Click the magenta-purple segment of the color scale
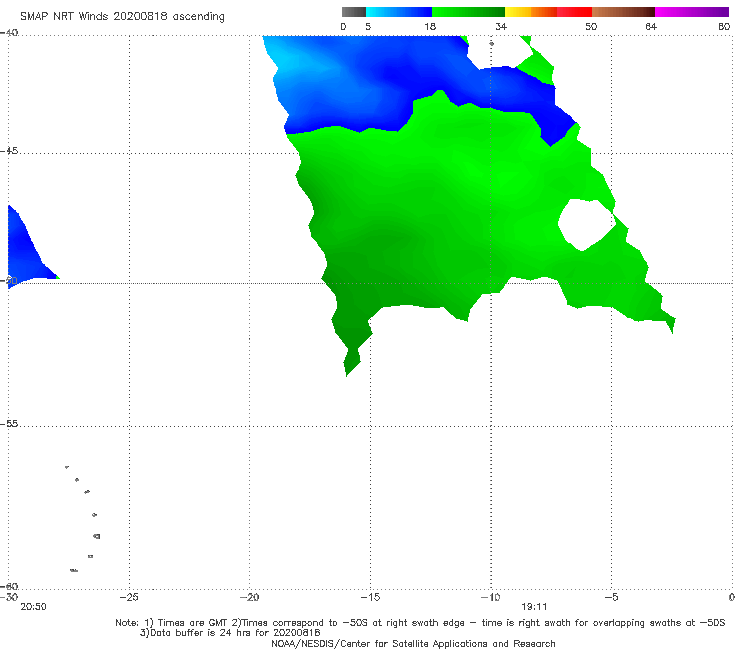This screenshot has height=650, width=740. pyautogui.click(x=692, y=12)
